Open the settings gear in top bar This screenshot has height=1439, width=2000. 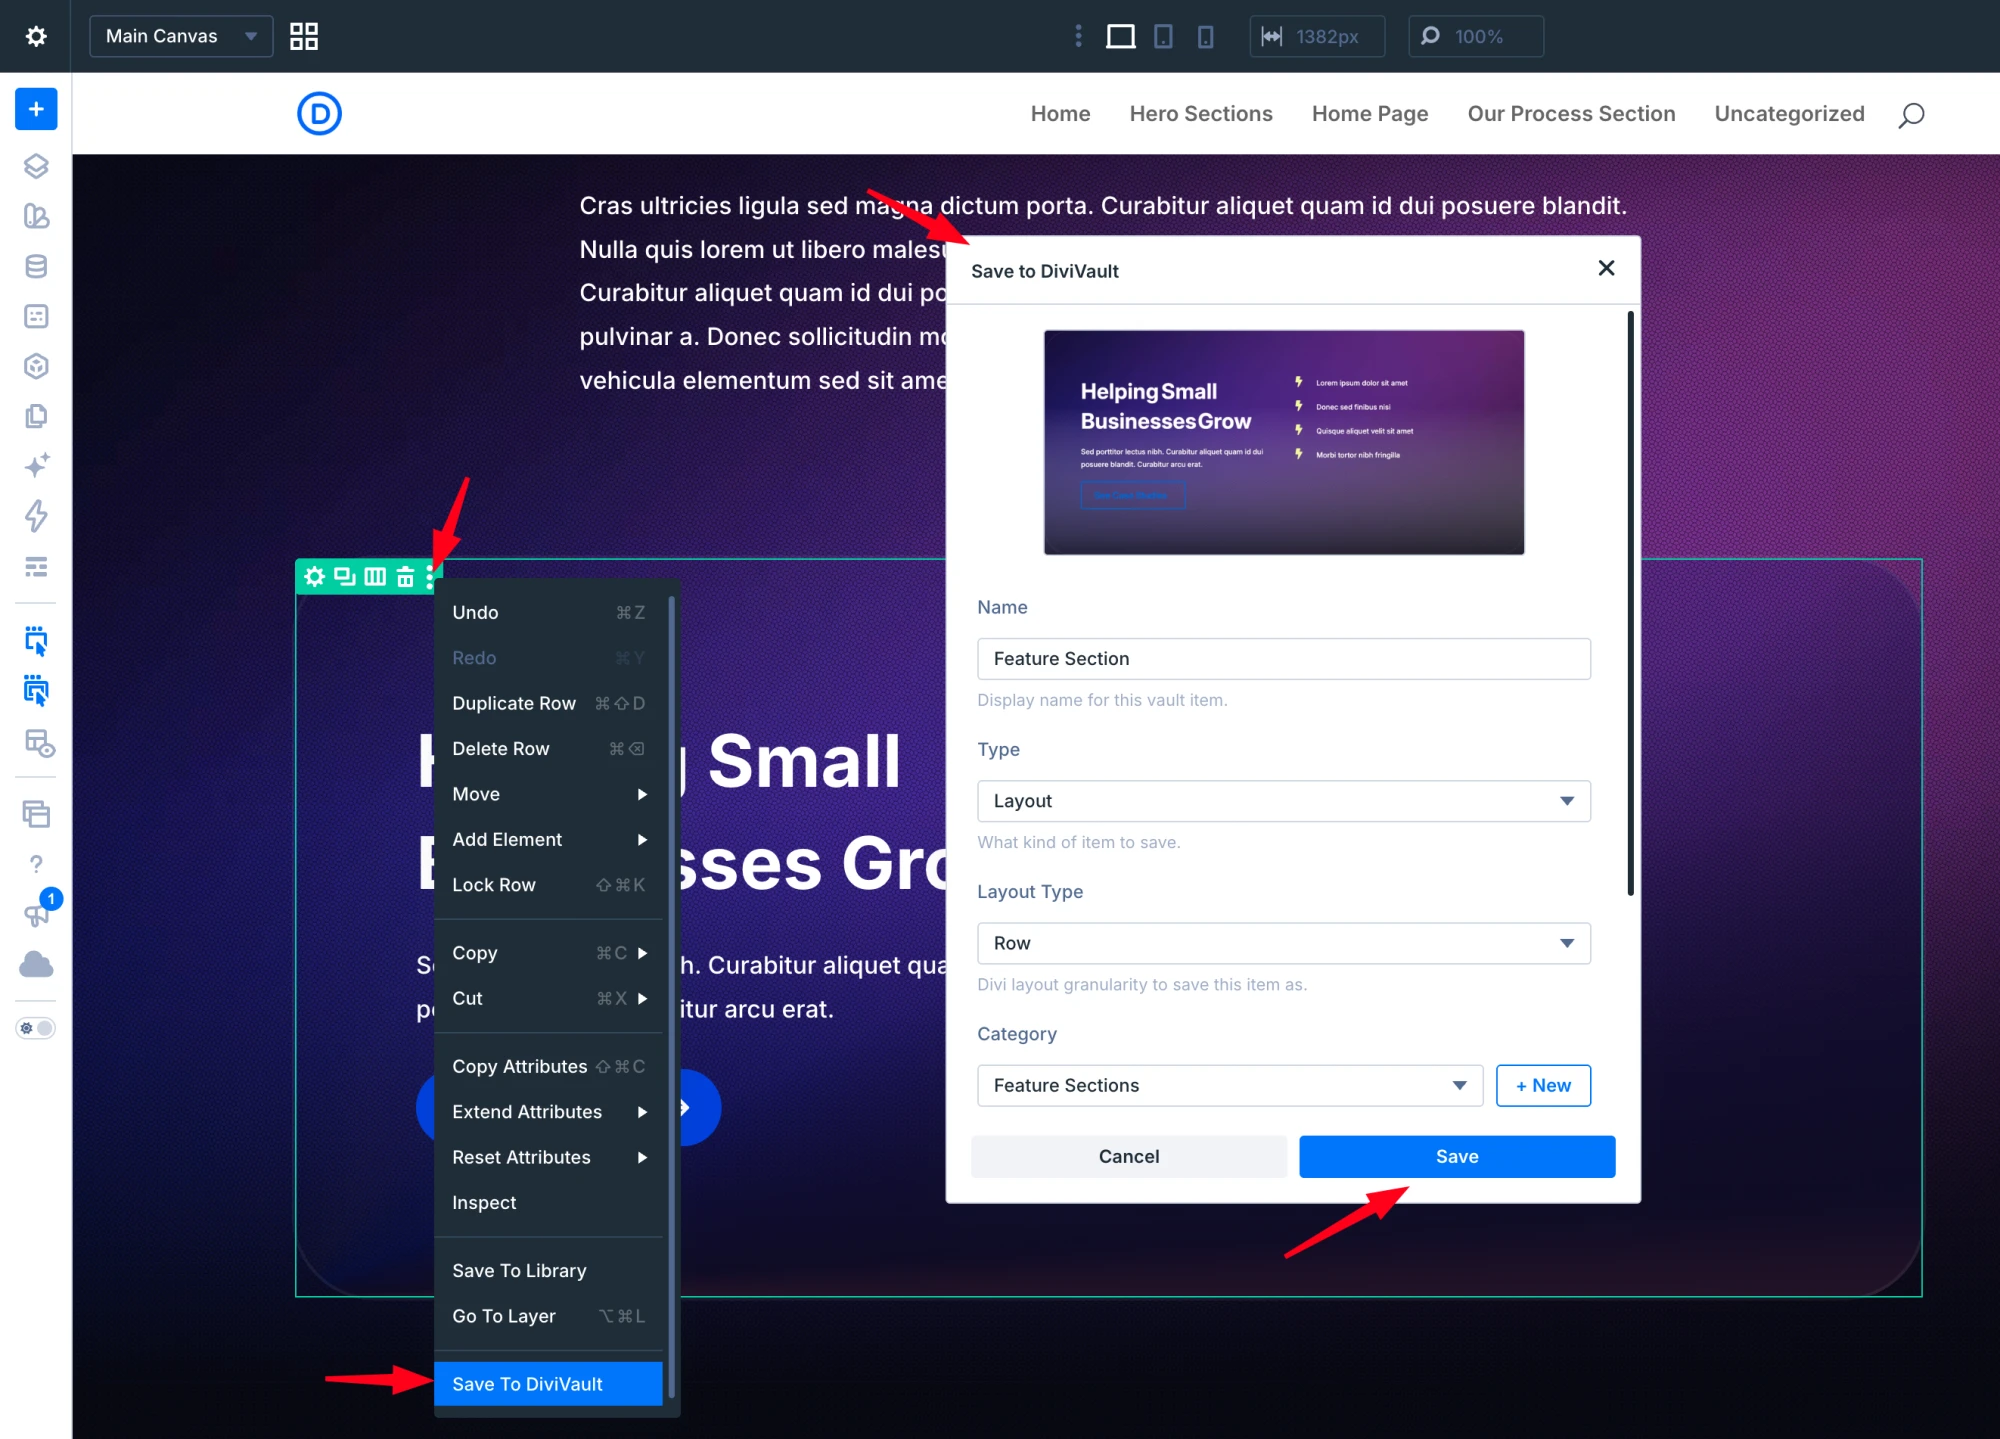coord(36,36)
